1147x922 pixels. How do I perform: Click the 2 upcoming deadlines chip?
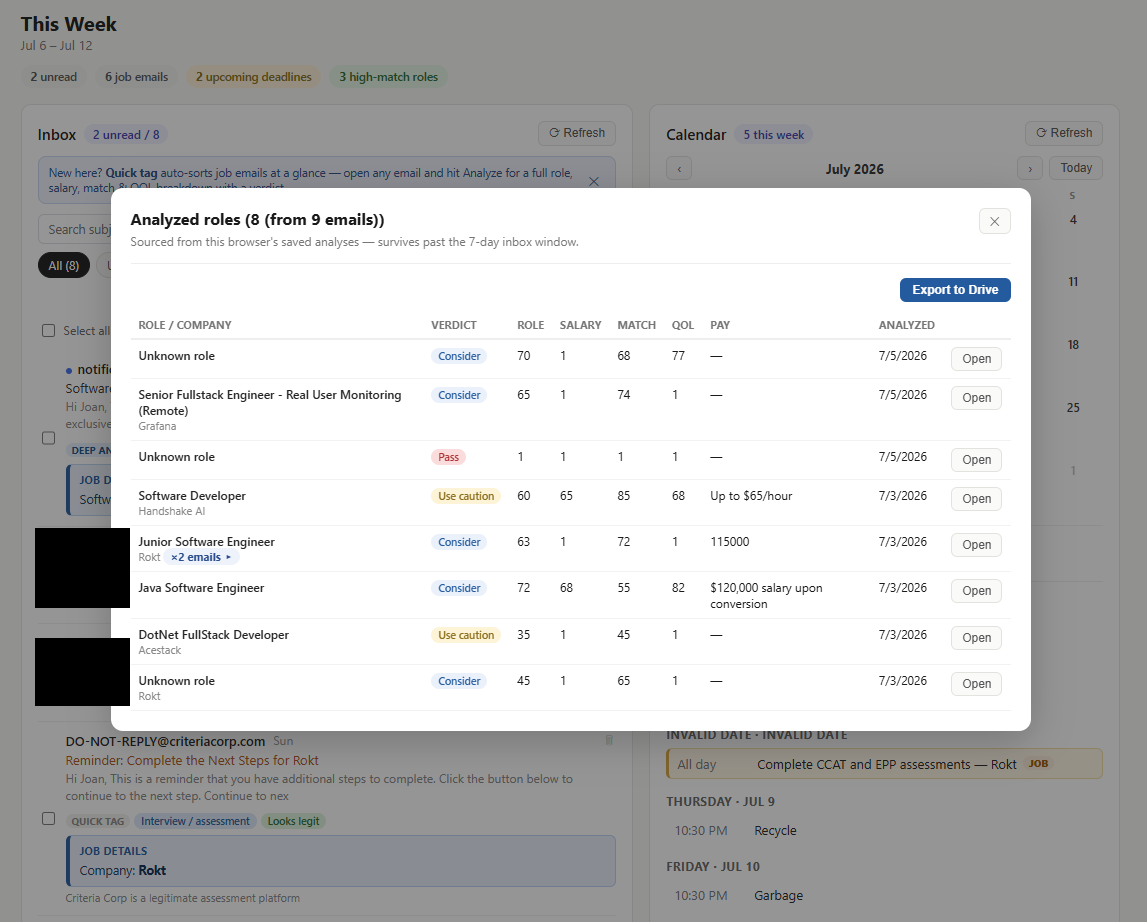coord(253,77)
